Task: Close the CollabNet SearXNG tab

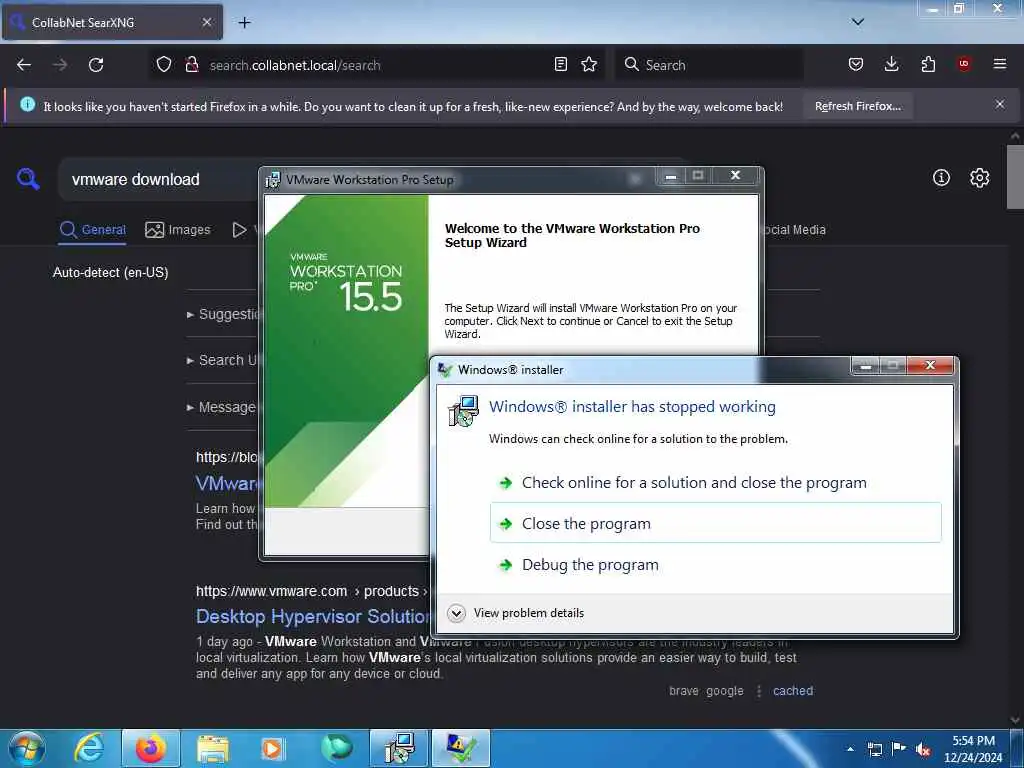Action: pos(206,22)
